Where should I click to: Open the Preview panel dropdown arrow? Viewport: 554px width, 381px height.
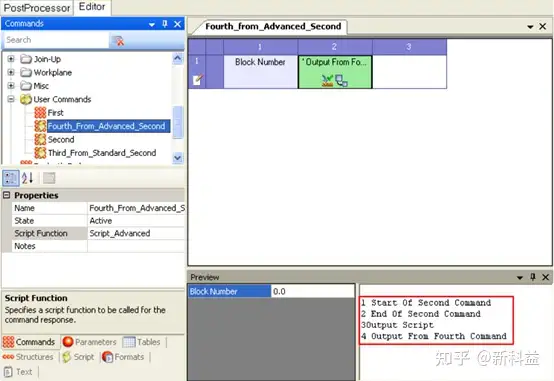[x=519, y=278]
